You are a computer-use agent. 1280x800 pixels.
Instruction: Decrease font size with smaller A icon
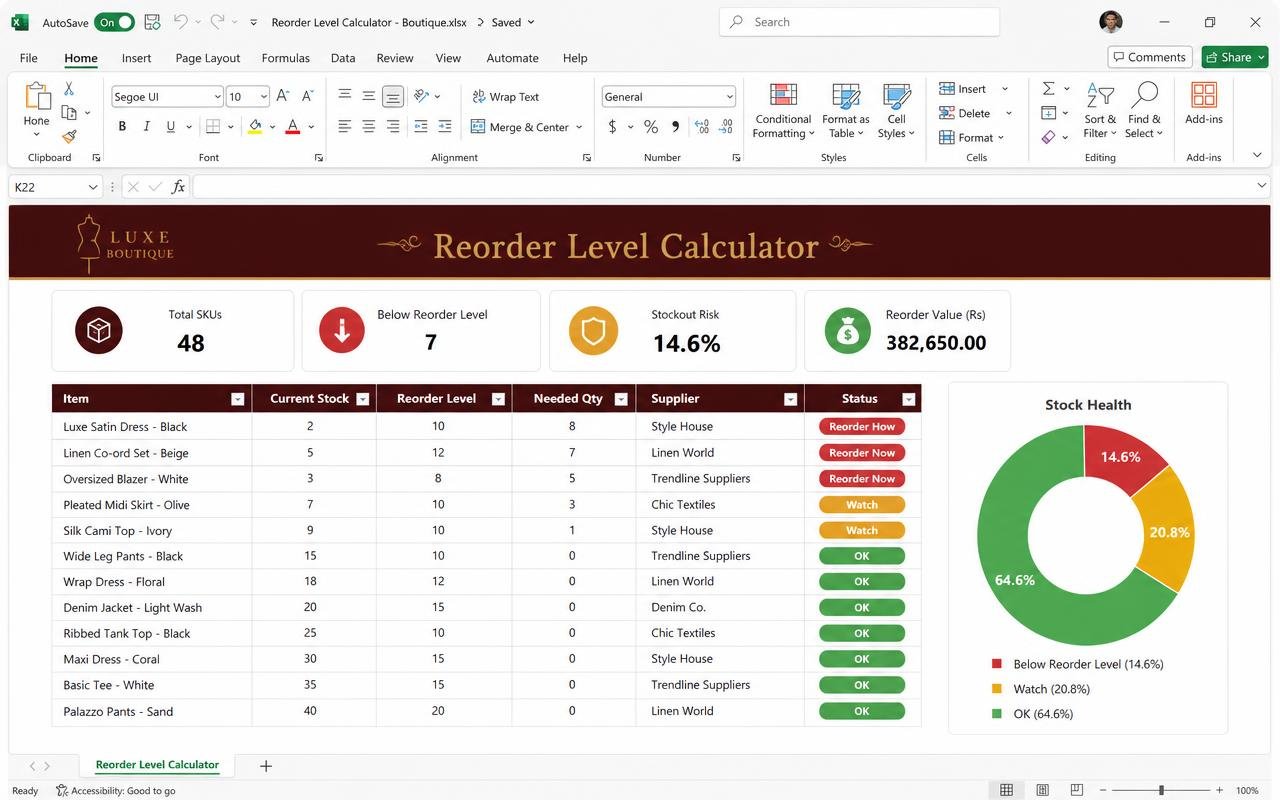pos(309,96)
